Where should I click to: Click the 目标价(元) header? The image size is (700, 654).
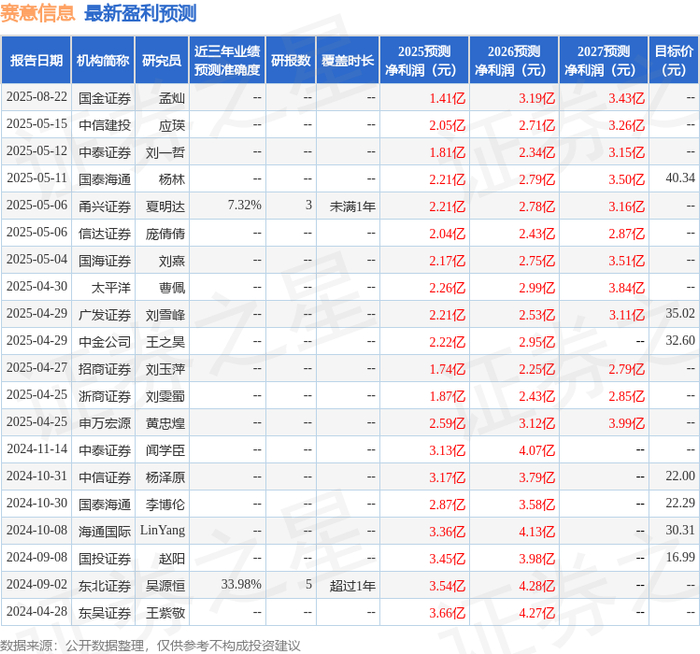674,60
